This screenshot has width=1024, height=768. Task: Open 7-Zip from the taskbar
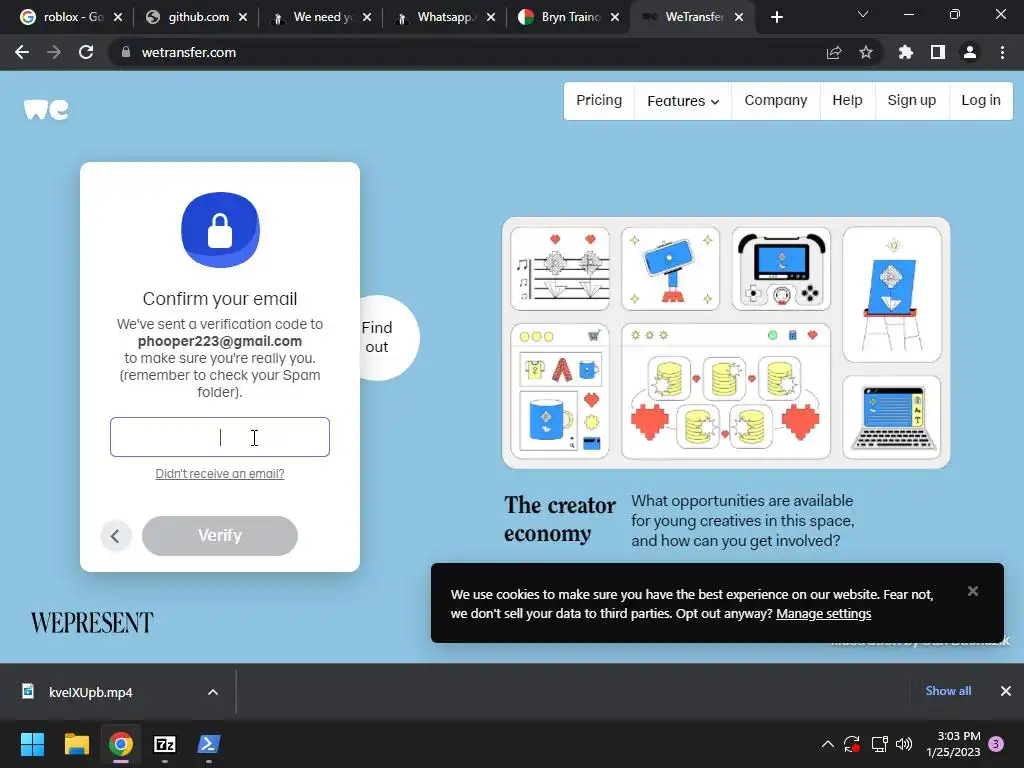click(x=165, y=744)
